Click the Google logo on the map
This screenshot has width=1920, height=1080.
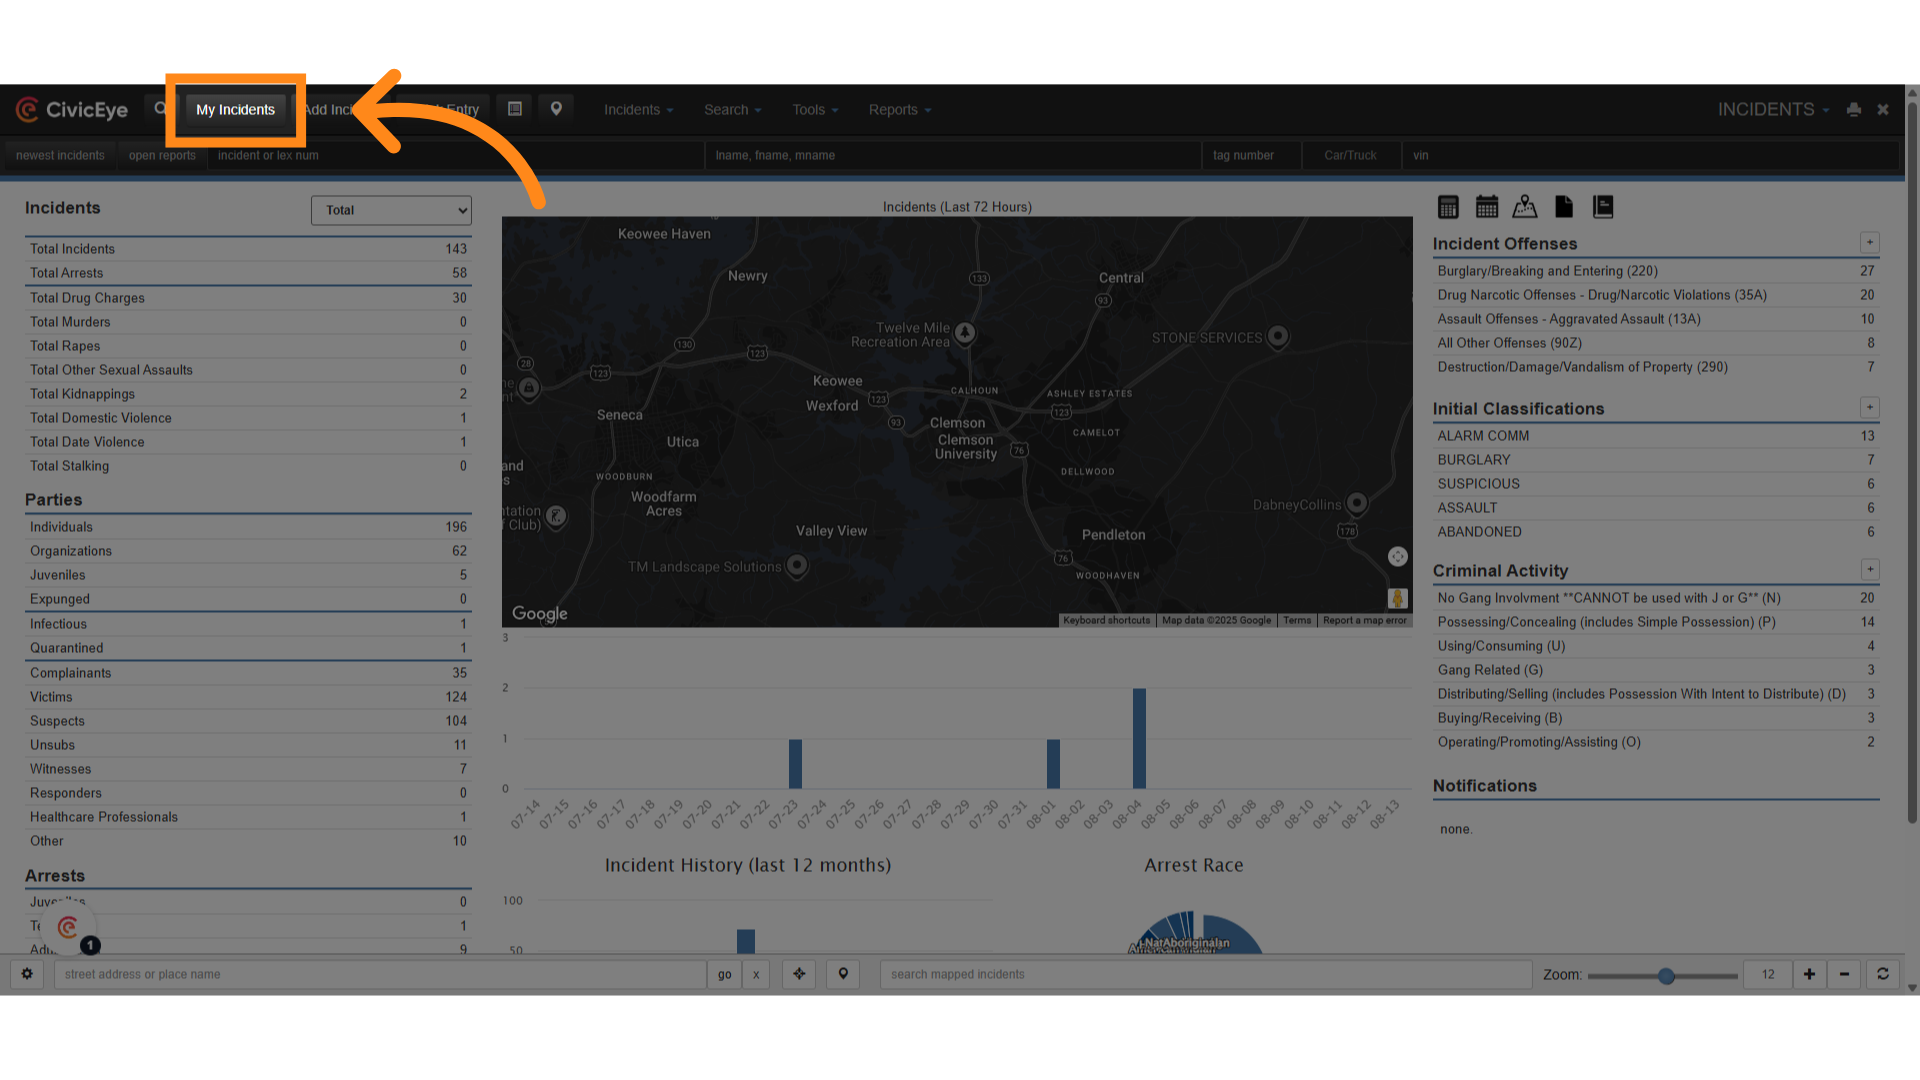(x=540, y=613)
